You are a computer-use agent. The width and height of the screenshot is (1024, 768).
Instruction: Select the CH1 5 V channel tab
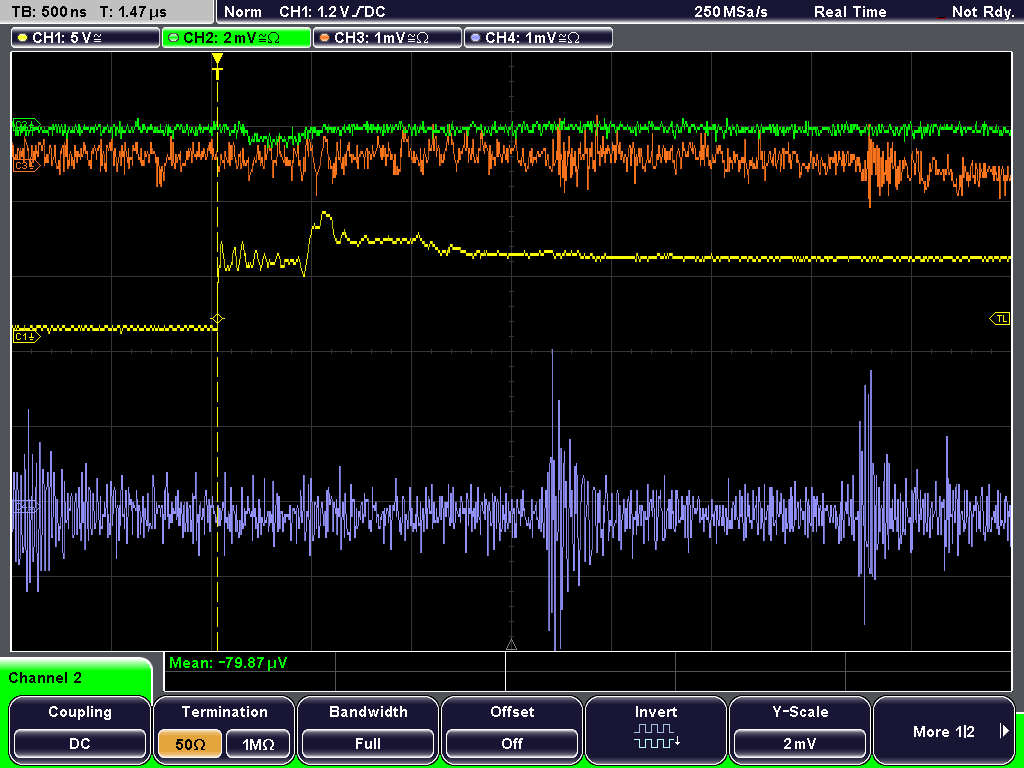tap(86, 38)
